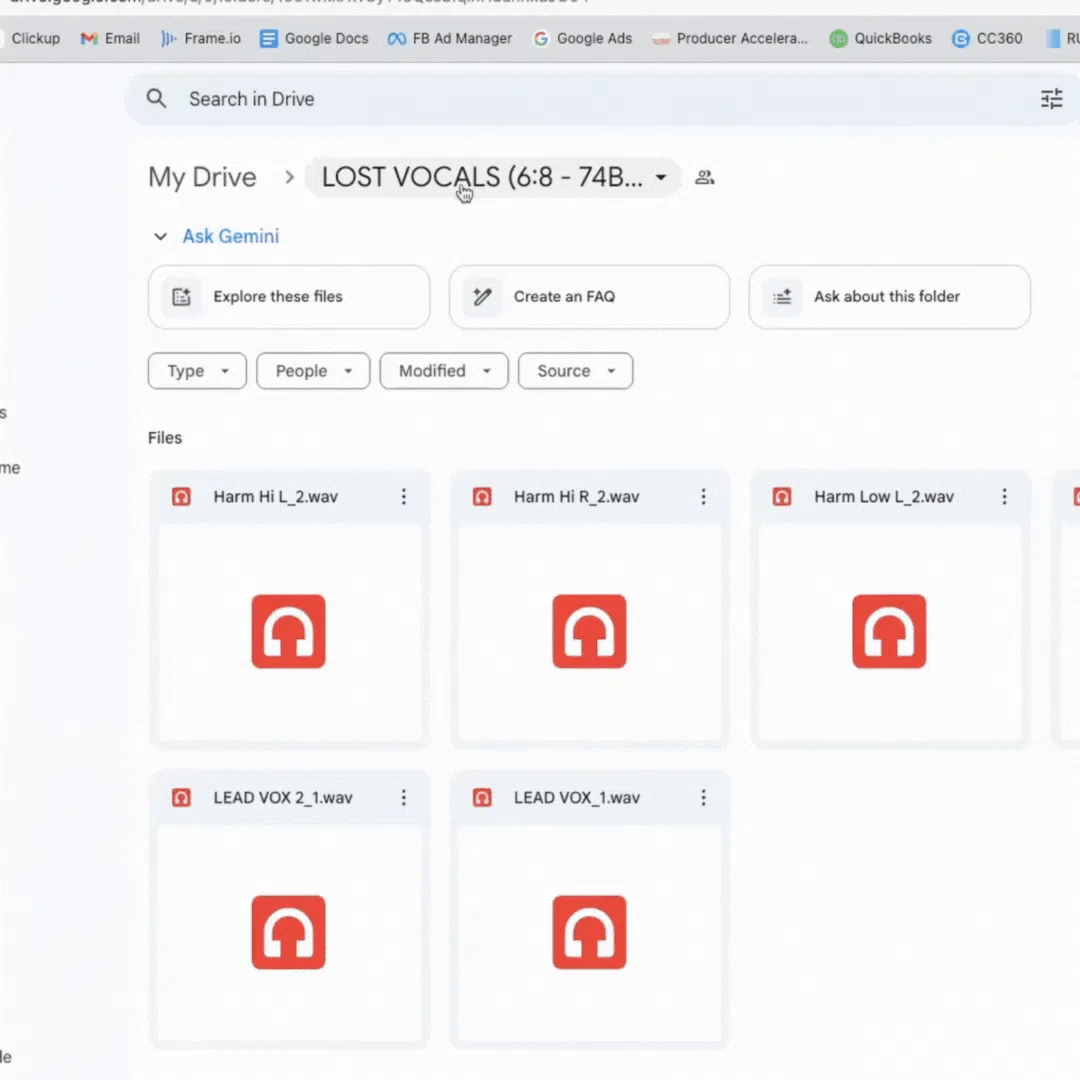Open the People filter dropdown
Viewport: 1080px width, 1080px height.
click(313, 371)
